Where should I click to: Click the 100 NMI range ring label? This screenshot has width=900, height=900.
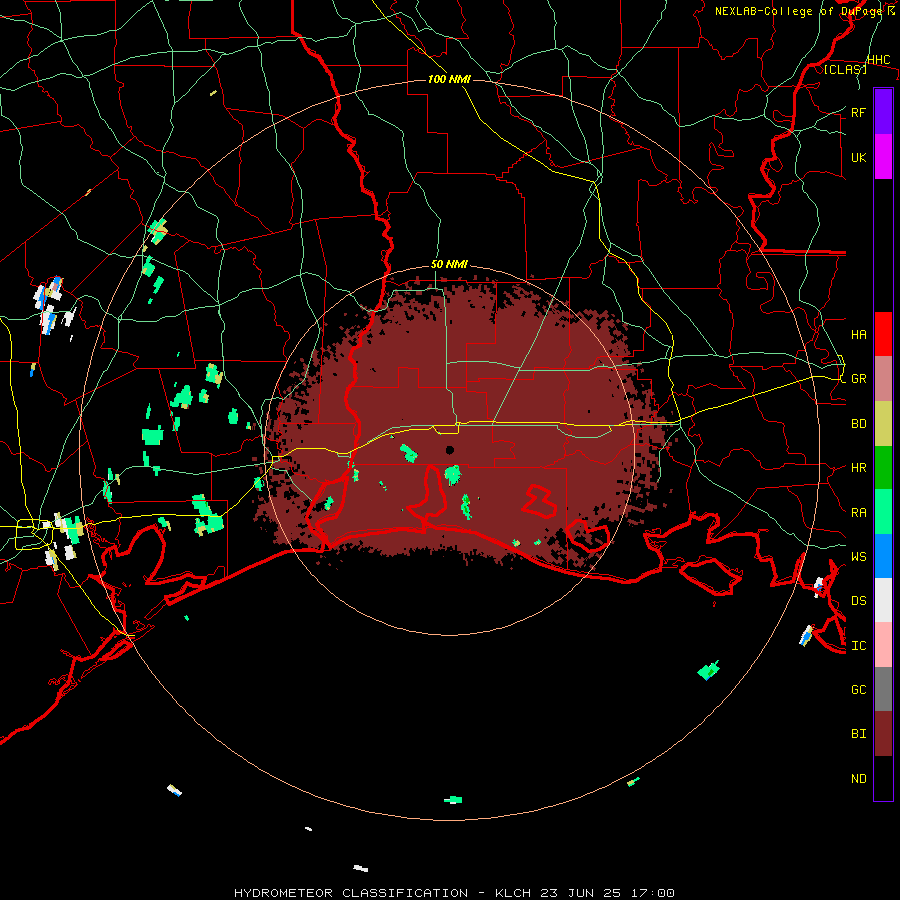click(x=449, y=79)
